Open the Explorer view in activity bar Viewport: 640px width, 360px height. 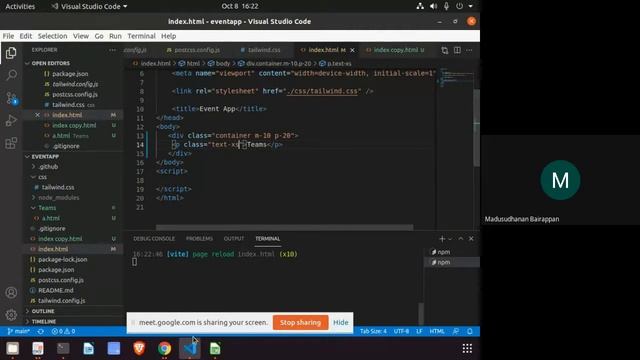11,53
